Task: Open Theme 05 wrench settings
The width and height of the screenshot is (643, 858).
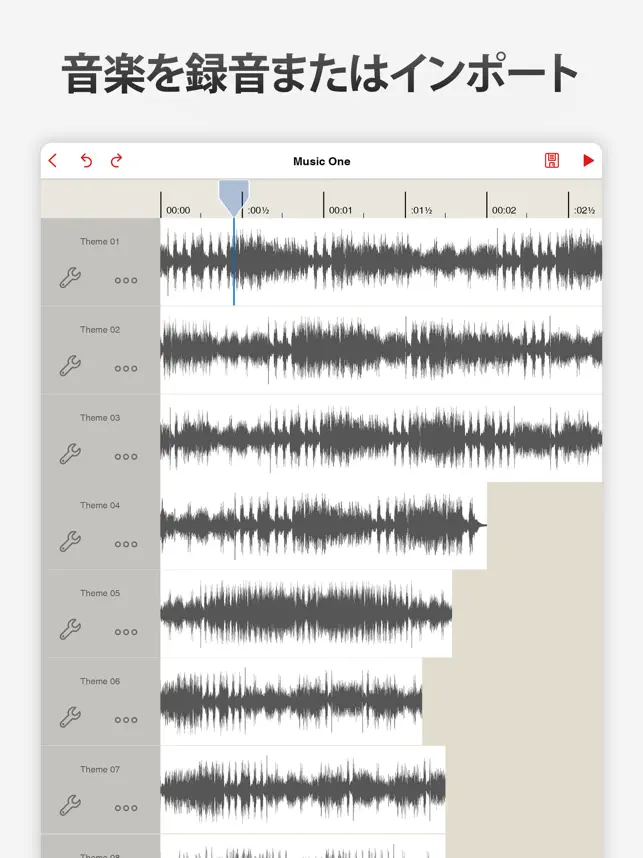Action: click(x=70, y=629)
